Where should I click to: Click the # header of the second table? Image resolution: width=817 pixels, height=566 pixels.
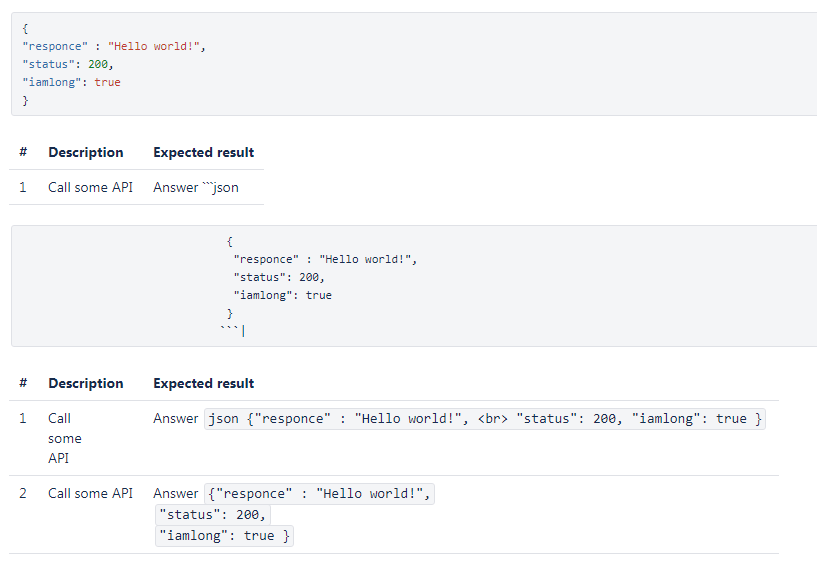point(23,383)
